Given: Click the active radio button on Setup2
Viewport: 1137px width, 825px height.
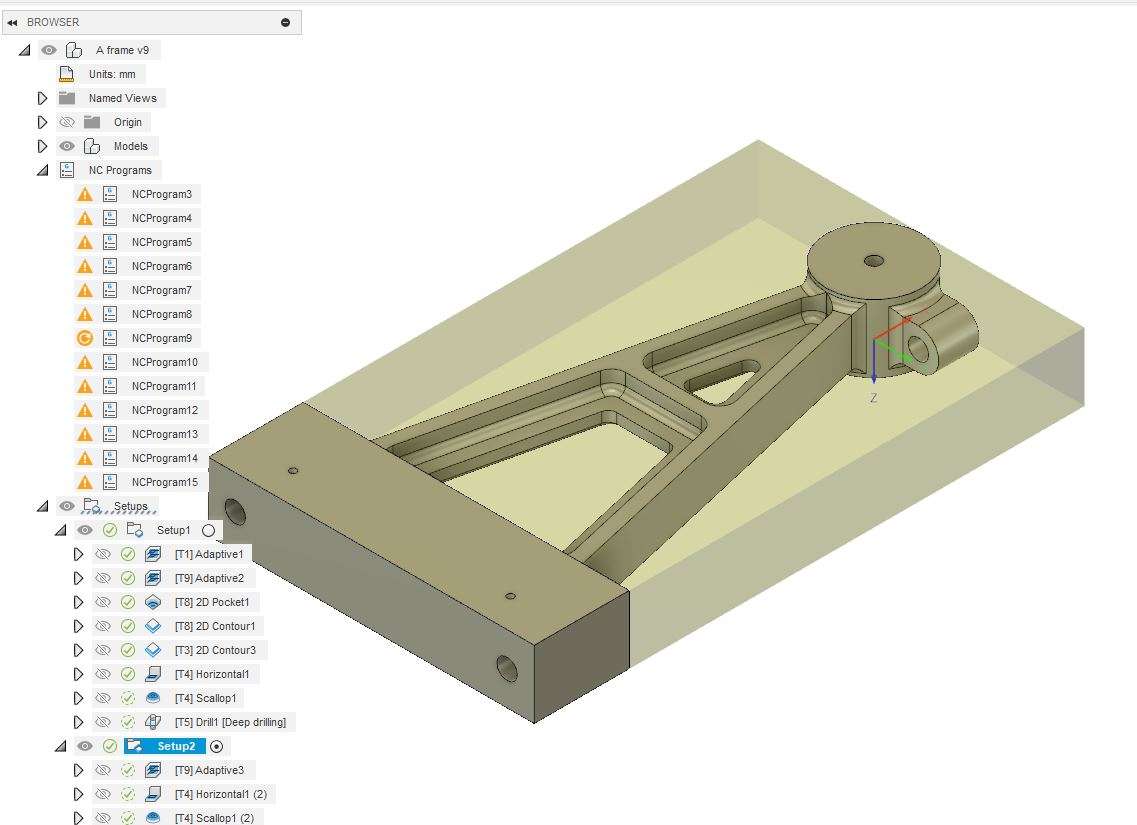Looking at the screenshot, I should pos(216,746).
